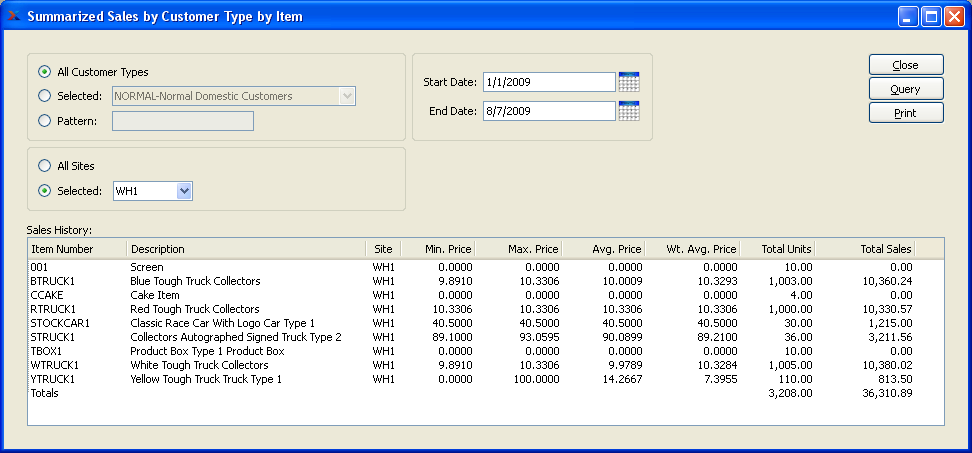The image size is (972, 453).
Task: Enable the All Sites option
Action: pyautogui.click(x=44, y=166)
